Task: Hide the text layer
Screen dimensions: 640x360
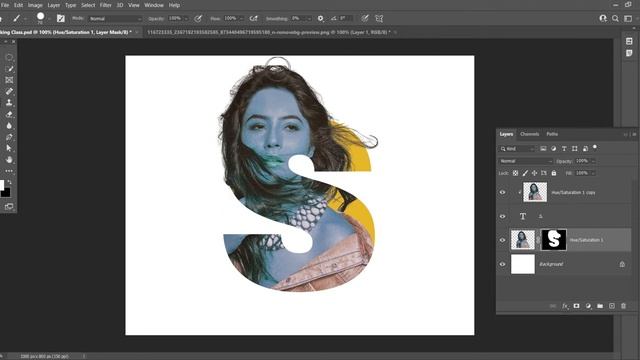Action: click(x=502, y=216)
